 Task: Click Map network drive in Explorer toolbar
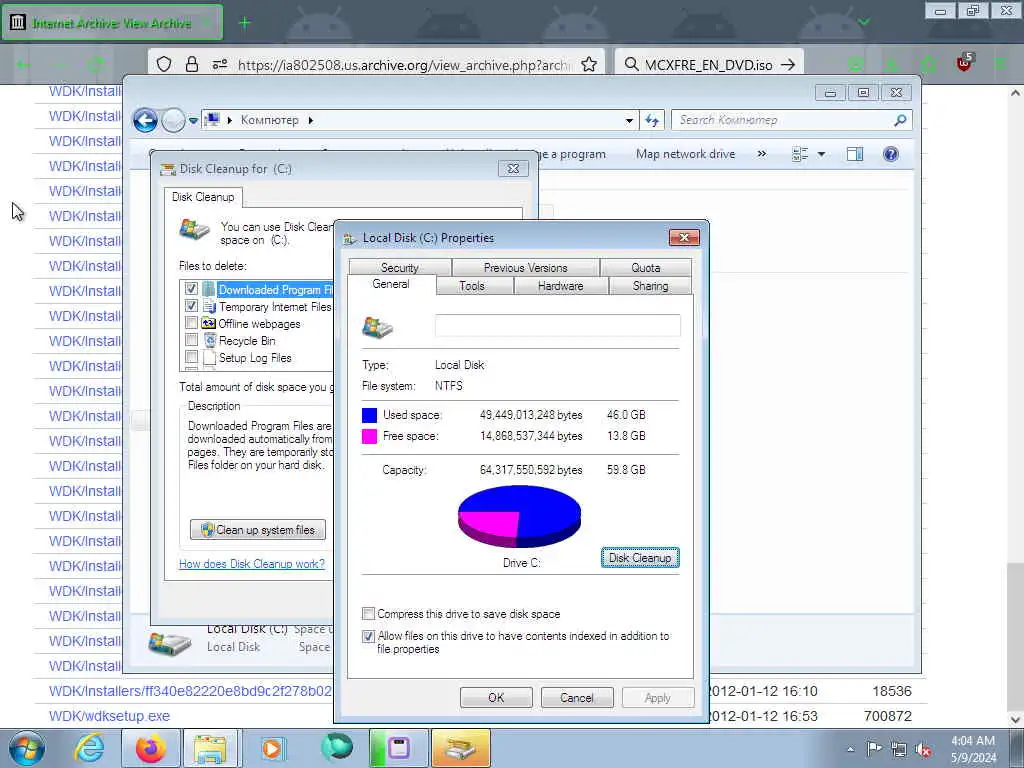pos(685,154)
